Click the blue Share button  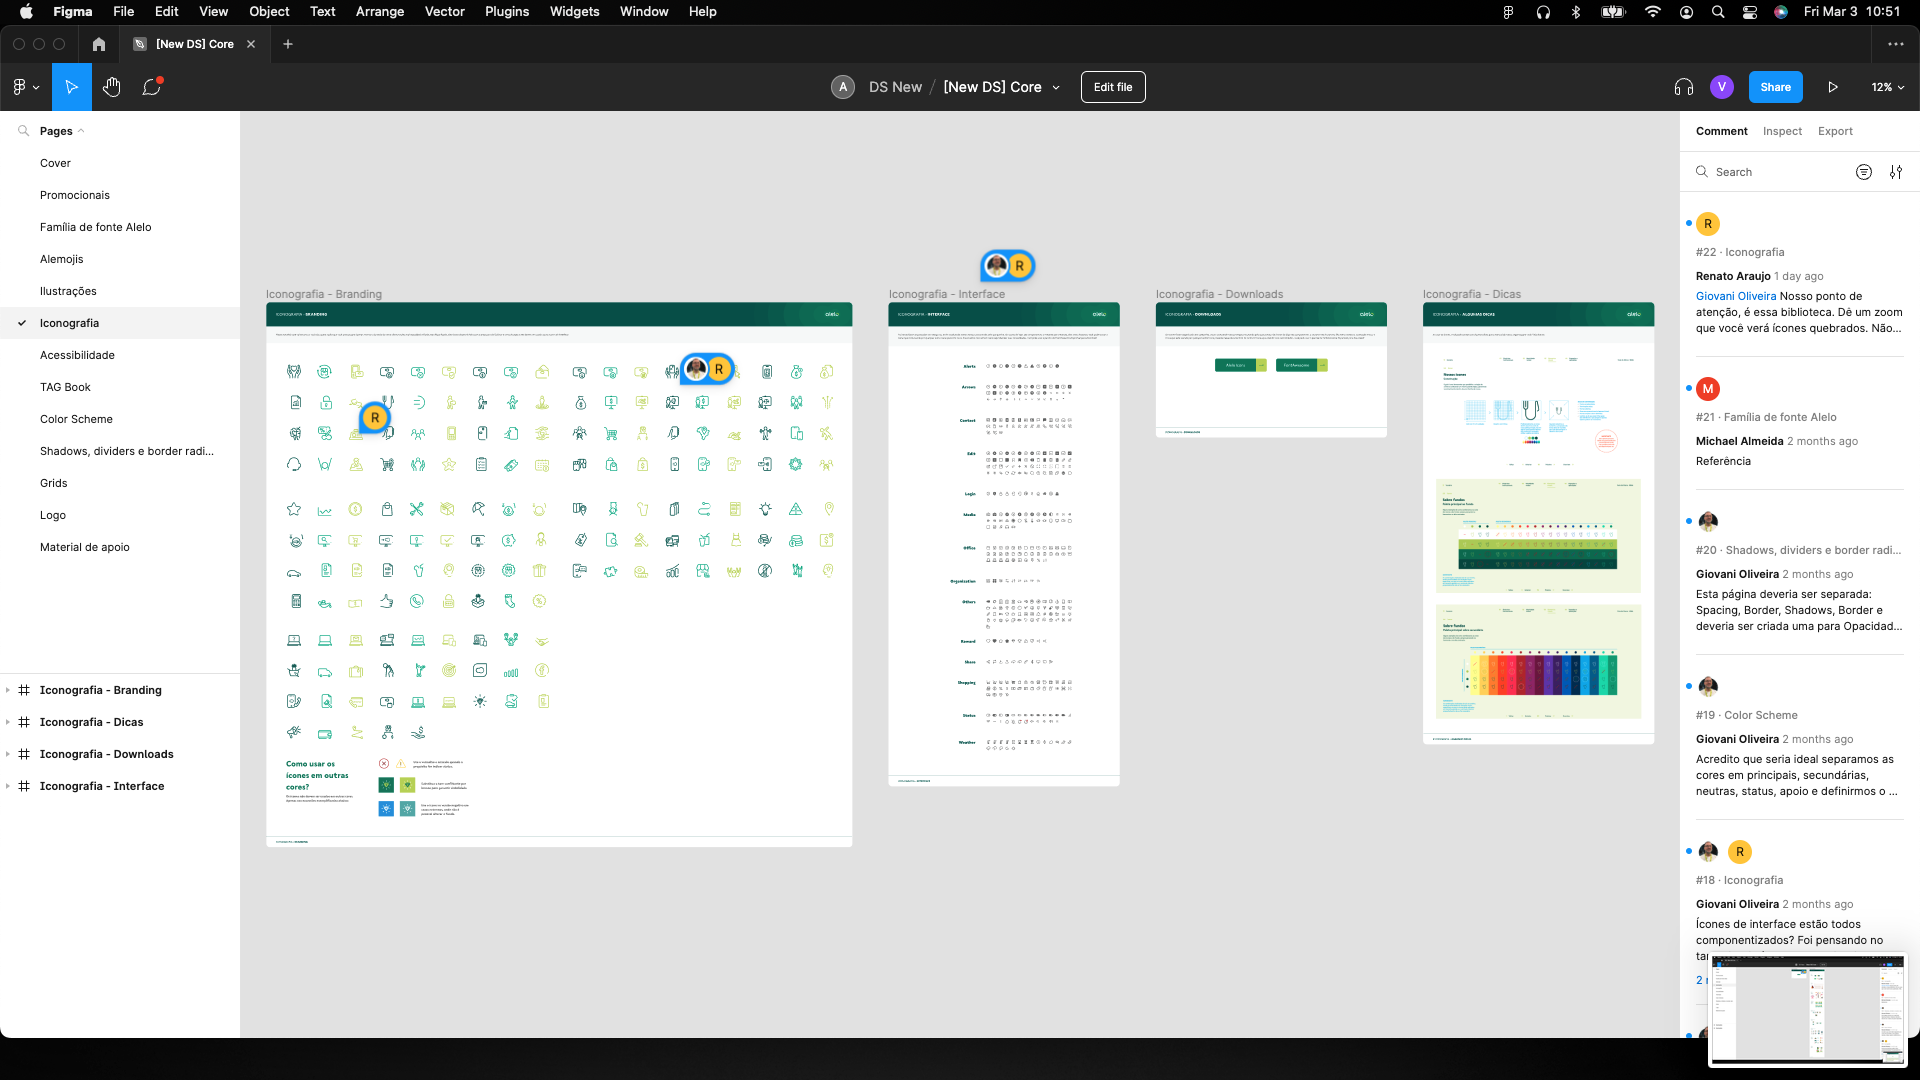pyautogui.click(x=1775, y=87)
